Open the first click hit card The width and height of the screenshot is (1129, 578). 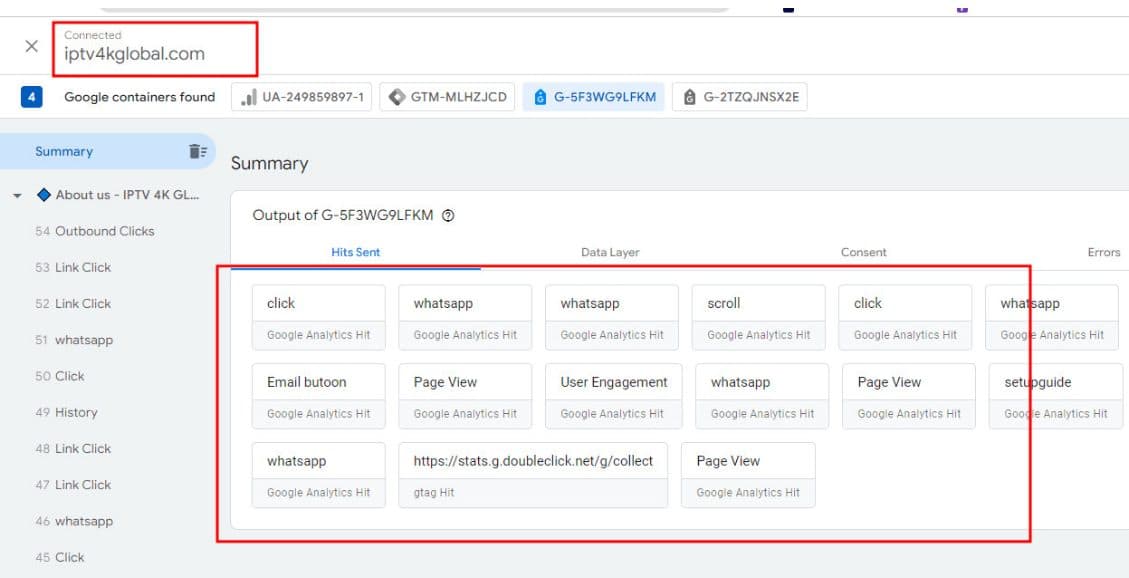tap(319, 317)
